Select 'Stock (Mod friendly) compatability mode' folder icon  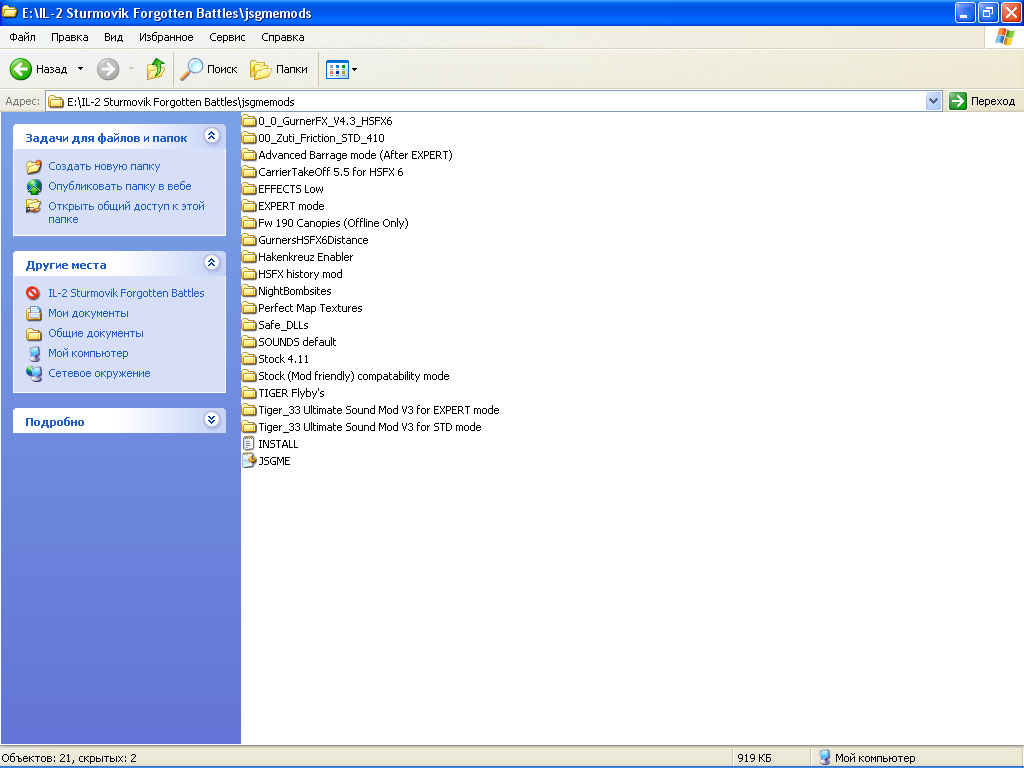249,376
